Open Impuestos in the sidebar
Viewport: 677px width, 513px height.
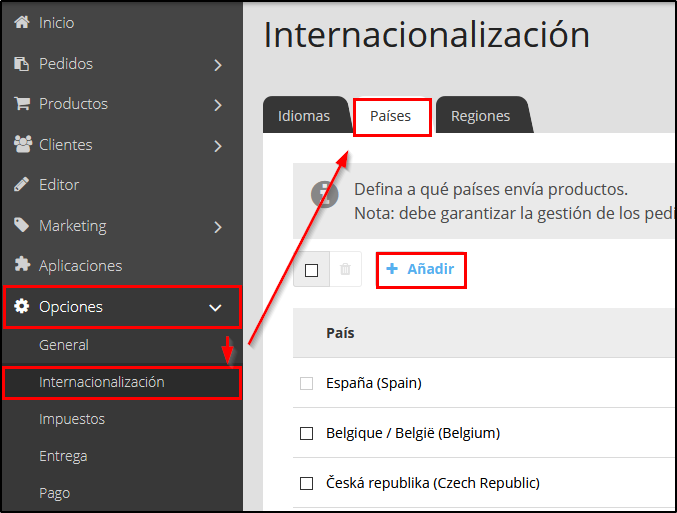click(x=71, y=419)
